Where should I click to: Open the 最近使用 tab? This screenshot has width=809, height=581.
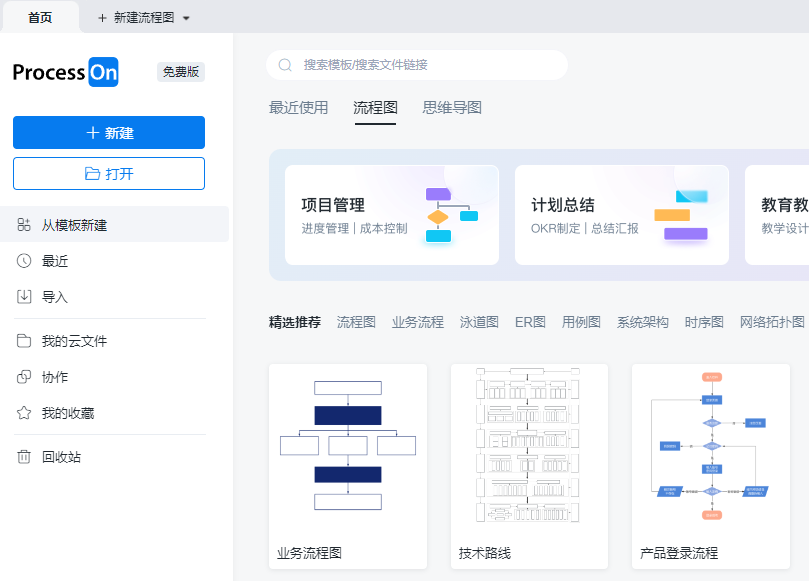[x=298, y=108]
